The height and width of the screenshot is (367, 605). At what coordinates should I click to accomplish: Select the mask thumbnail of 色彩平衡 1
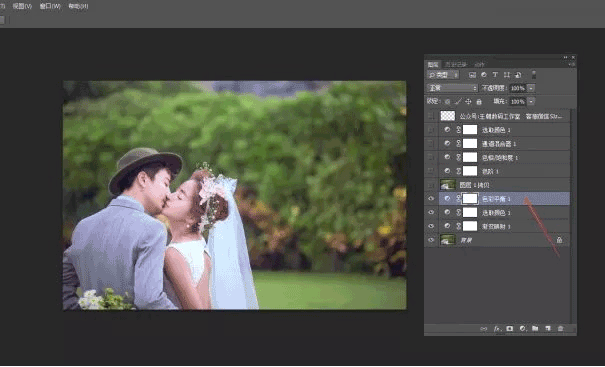click(x=470, y=199)
